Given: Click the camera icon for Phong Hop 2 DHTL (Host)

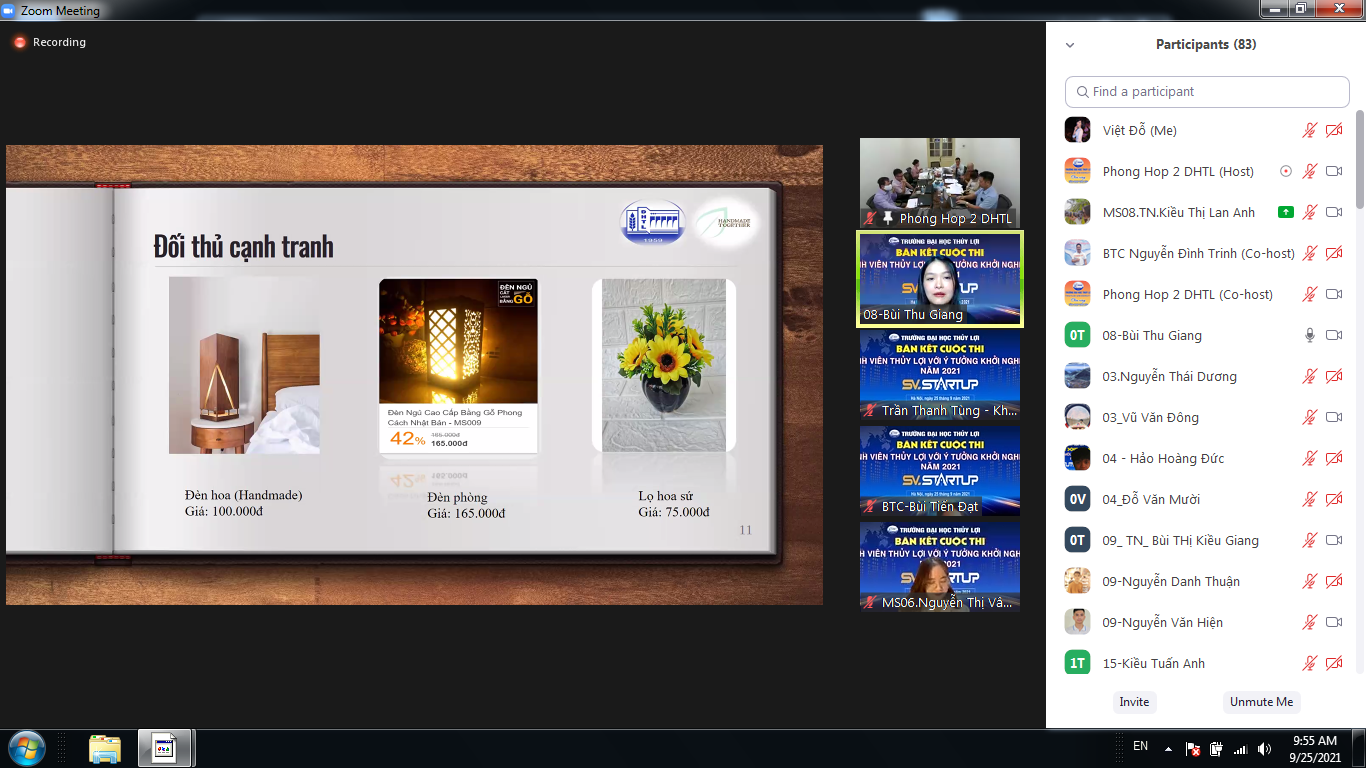Looking at the screenshot, I should coord(1334,171).
